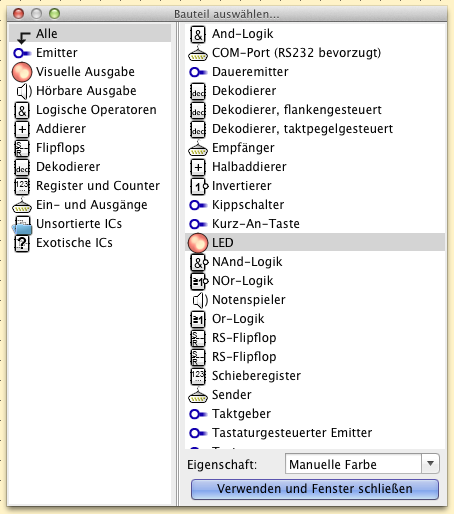The width and height of the screenshot is (454, 514).
Task: Select the Halbaddierer plus icon
Action: [198, 167]
